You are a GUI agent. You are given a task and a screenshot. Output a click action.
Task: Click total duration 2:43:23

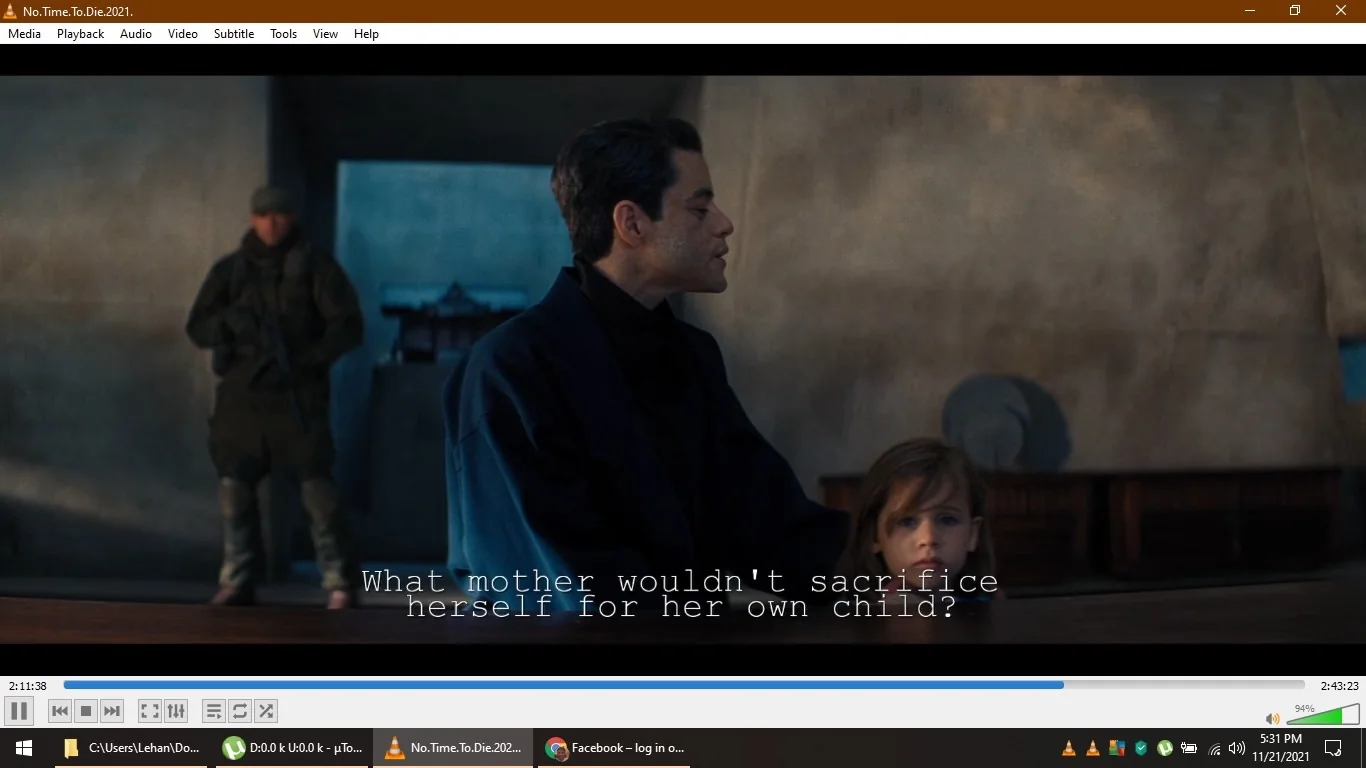(x=1340, y=686)
